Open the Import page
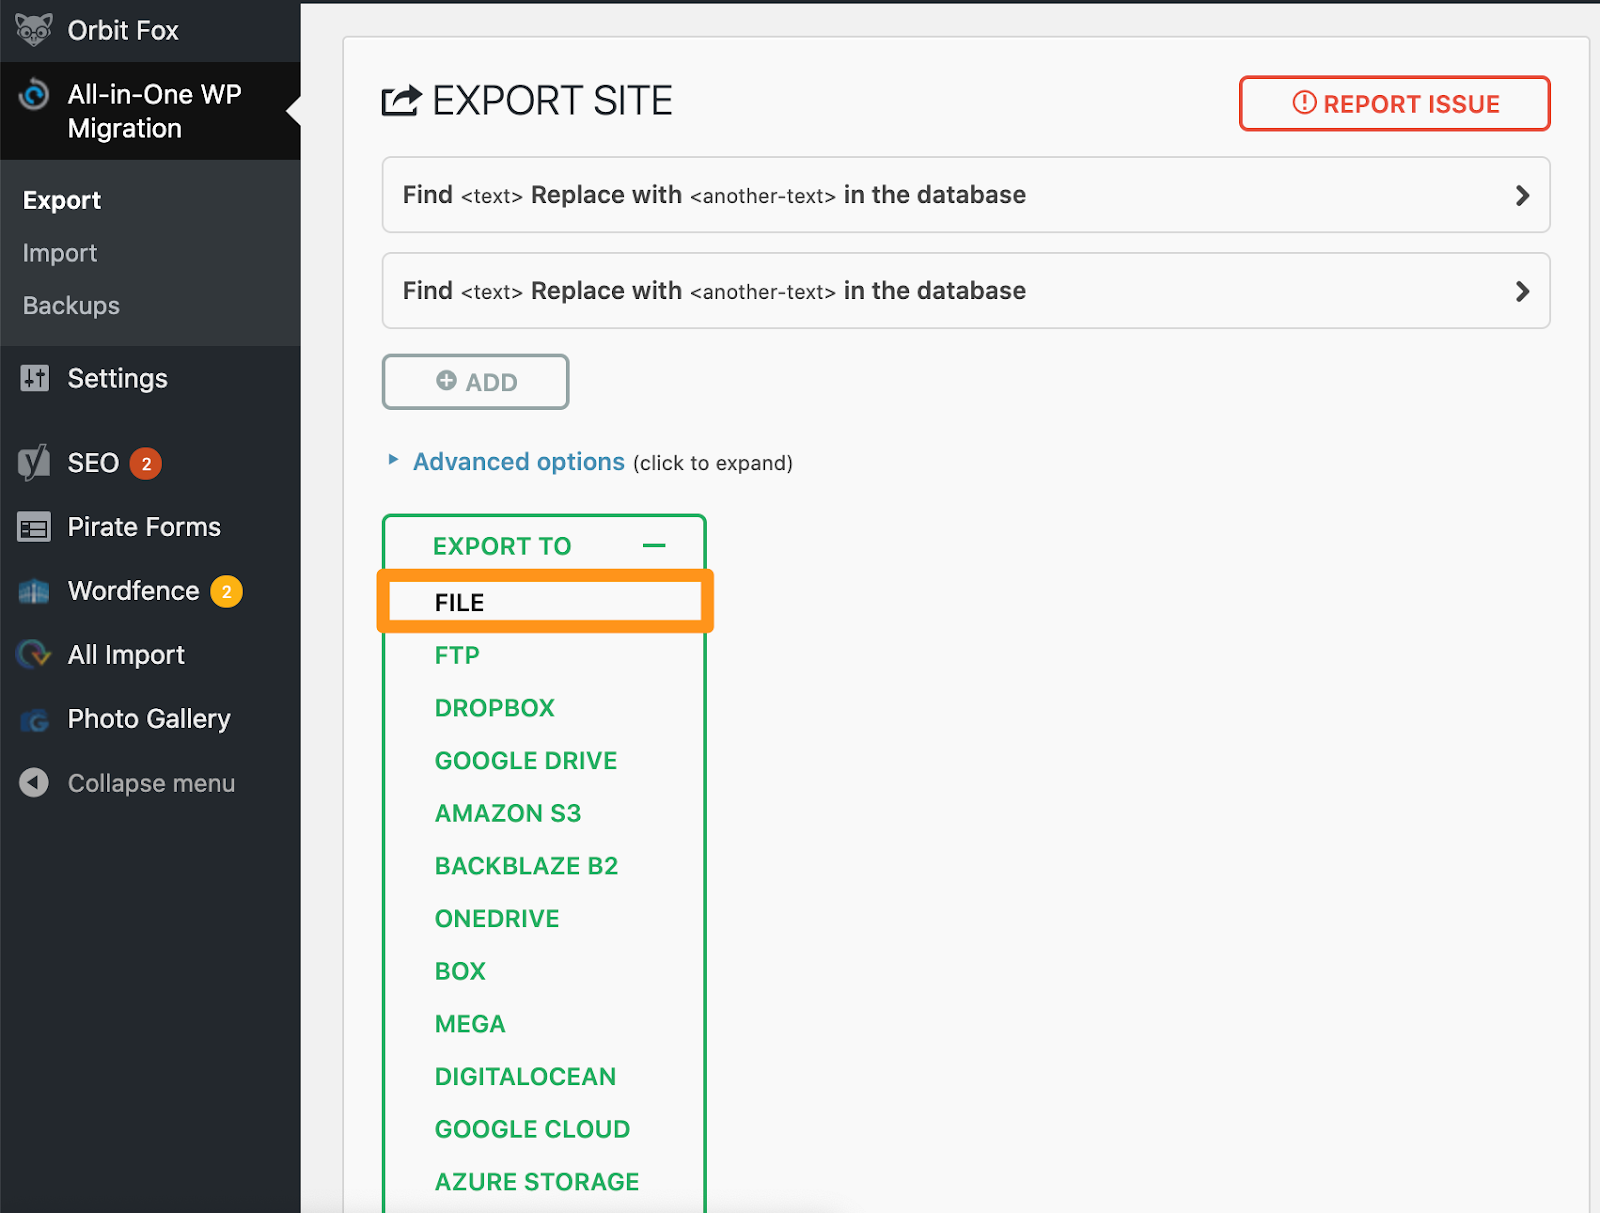Viewport: 1600px width, 1213px height. pyautogui.click(x=59, y=252)
